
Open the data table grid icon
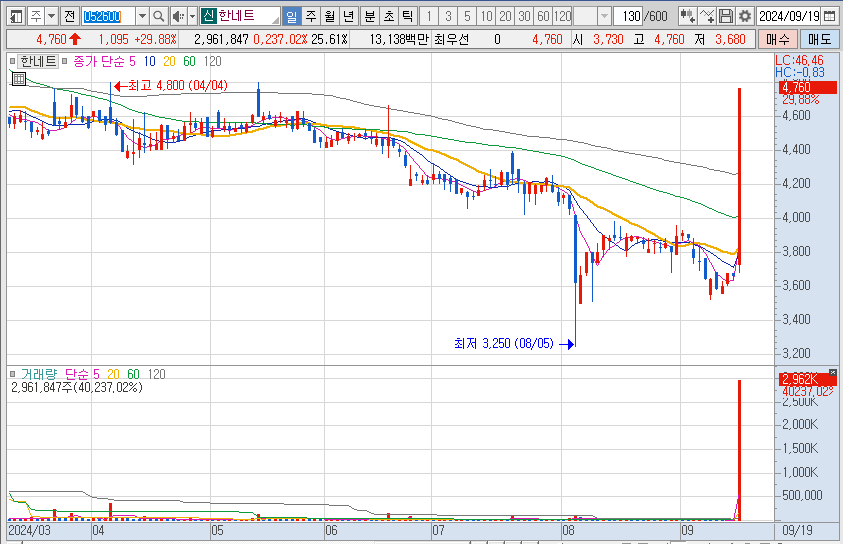pos(19,79)
